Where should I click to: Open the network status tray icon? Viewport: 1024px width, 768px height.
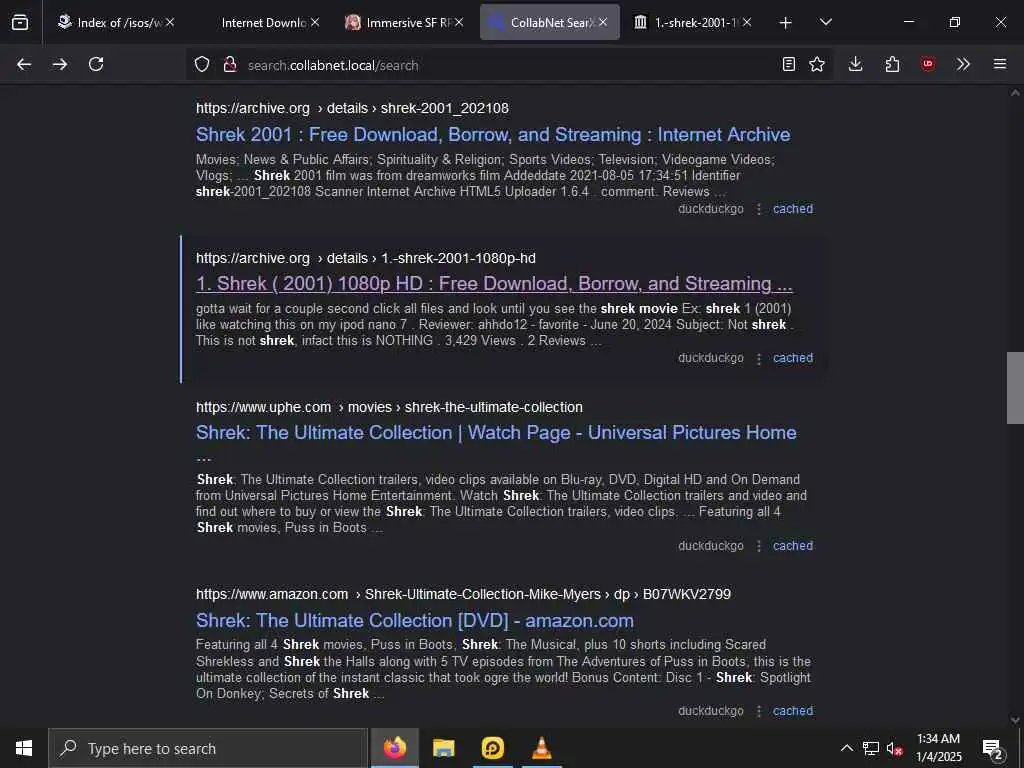[x=871, y=748]
